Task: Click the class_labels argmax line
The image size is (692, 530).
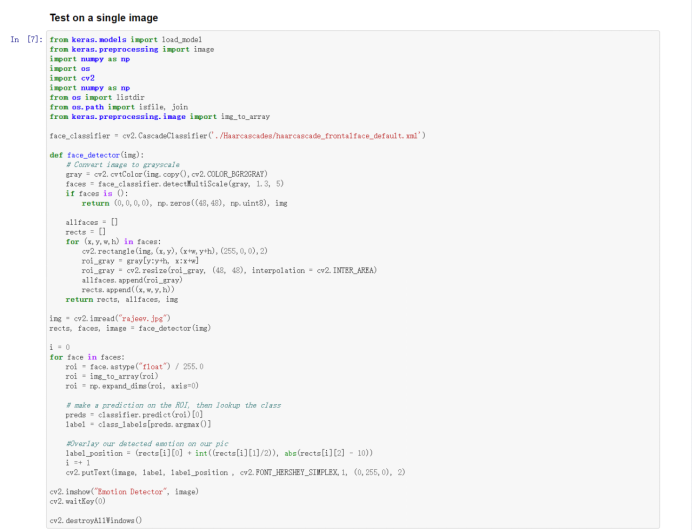Action: pos(138,425)
